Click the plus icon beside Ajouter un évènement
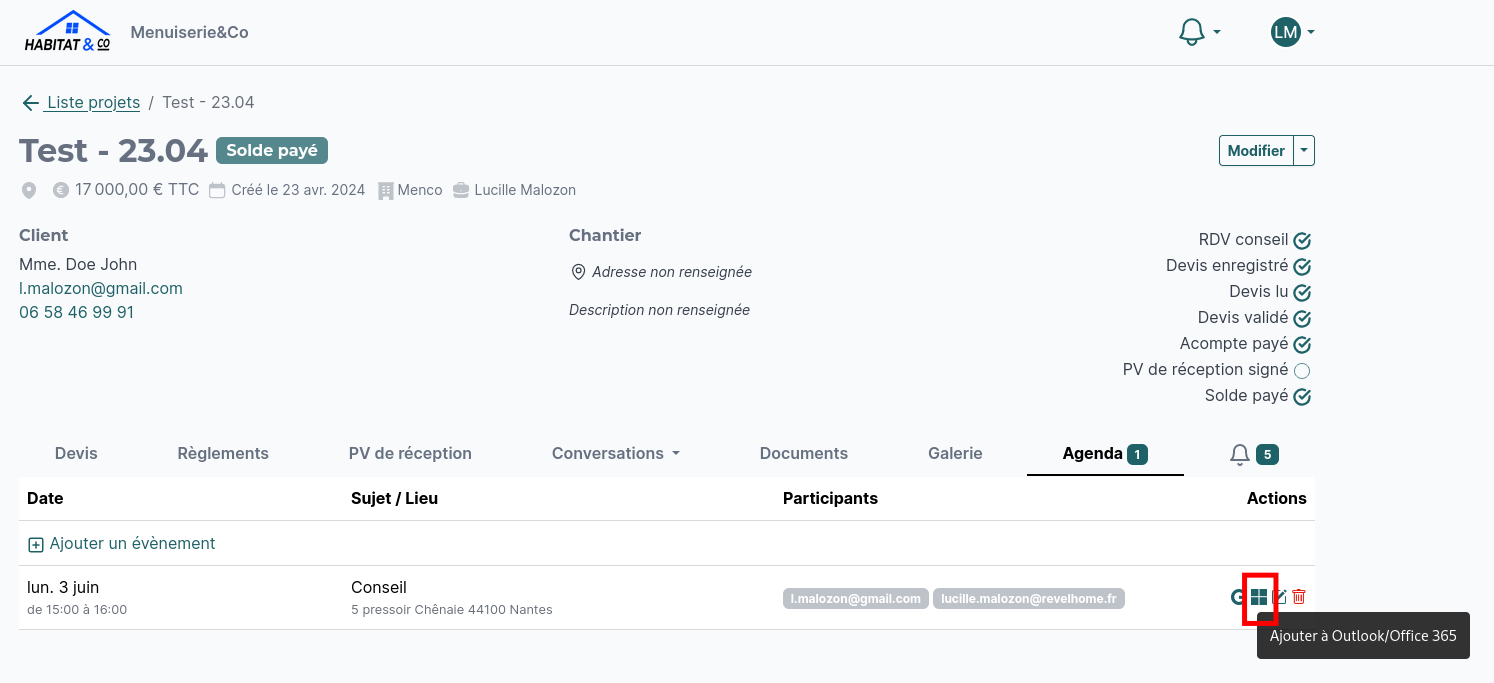Viewport: 1494px width, 683px height. (x=36, y=545)
